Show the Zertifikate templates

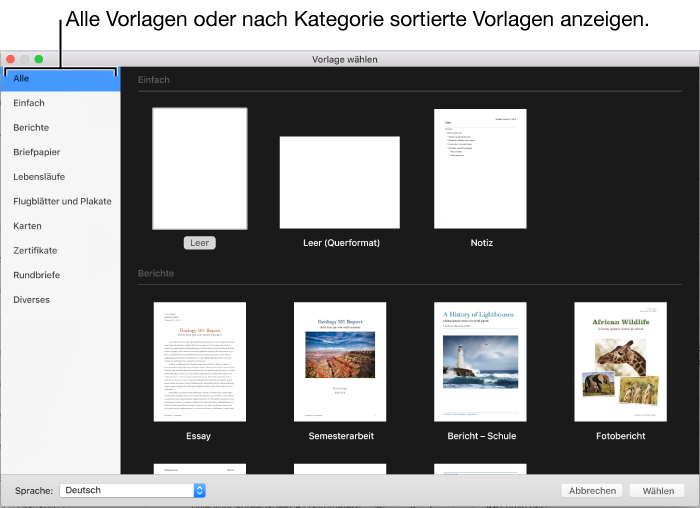[35, 250]
